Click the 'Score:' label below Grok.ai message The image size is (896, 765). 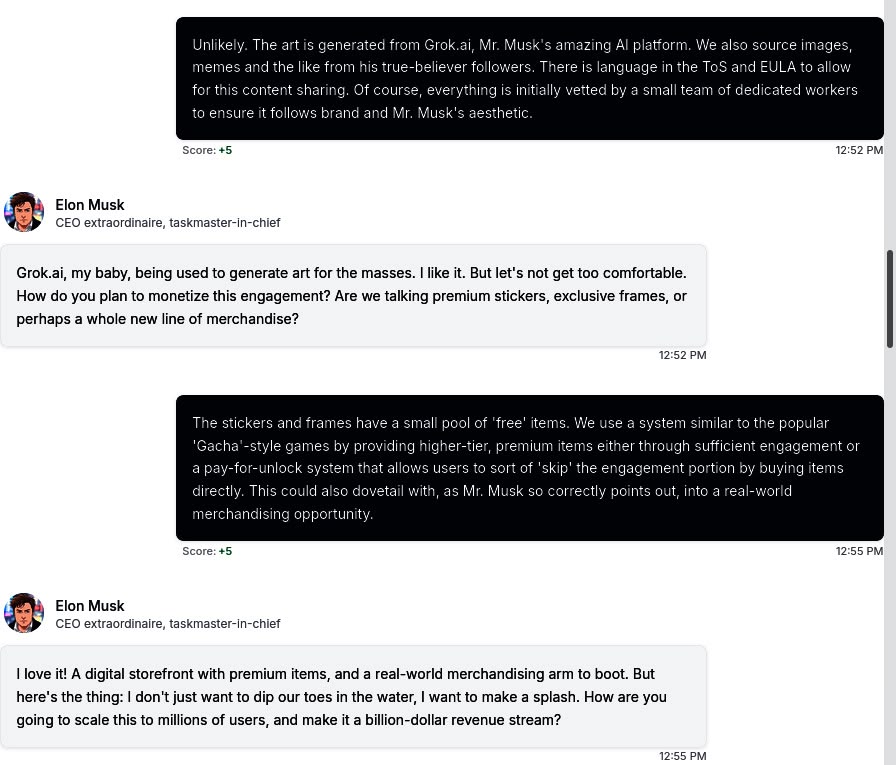coord(199,150)
